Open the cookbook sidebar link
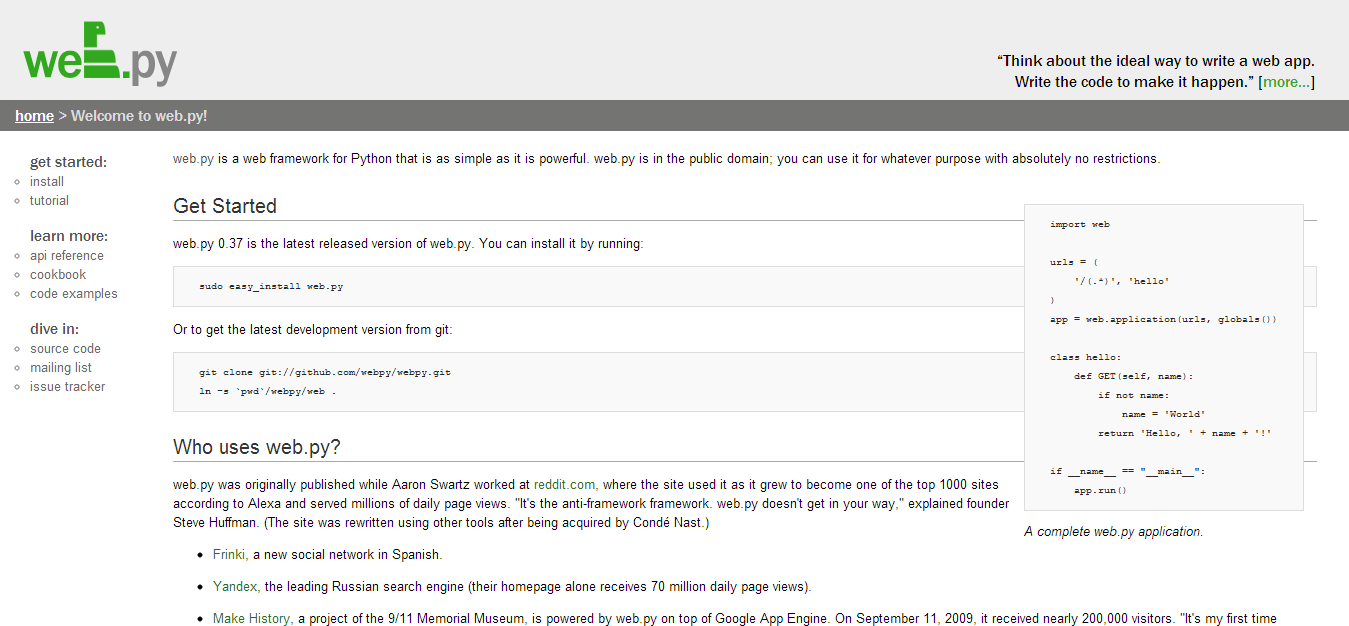This screenshot has height=626, width=1349. tap(58, 275)
